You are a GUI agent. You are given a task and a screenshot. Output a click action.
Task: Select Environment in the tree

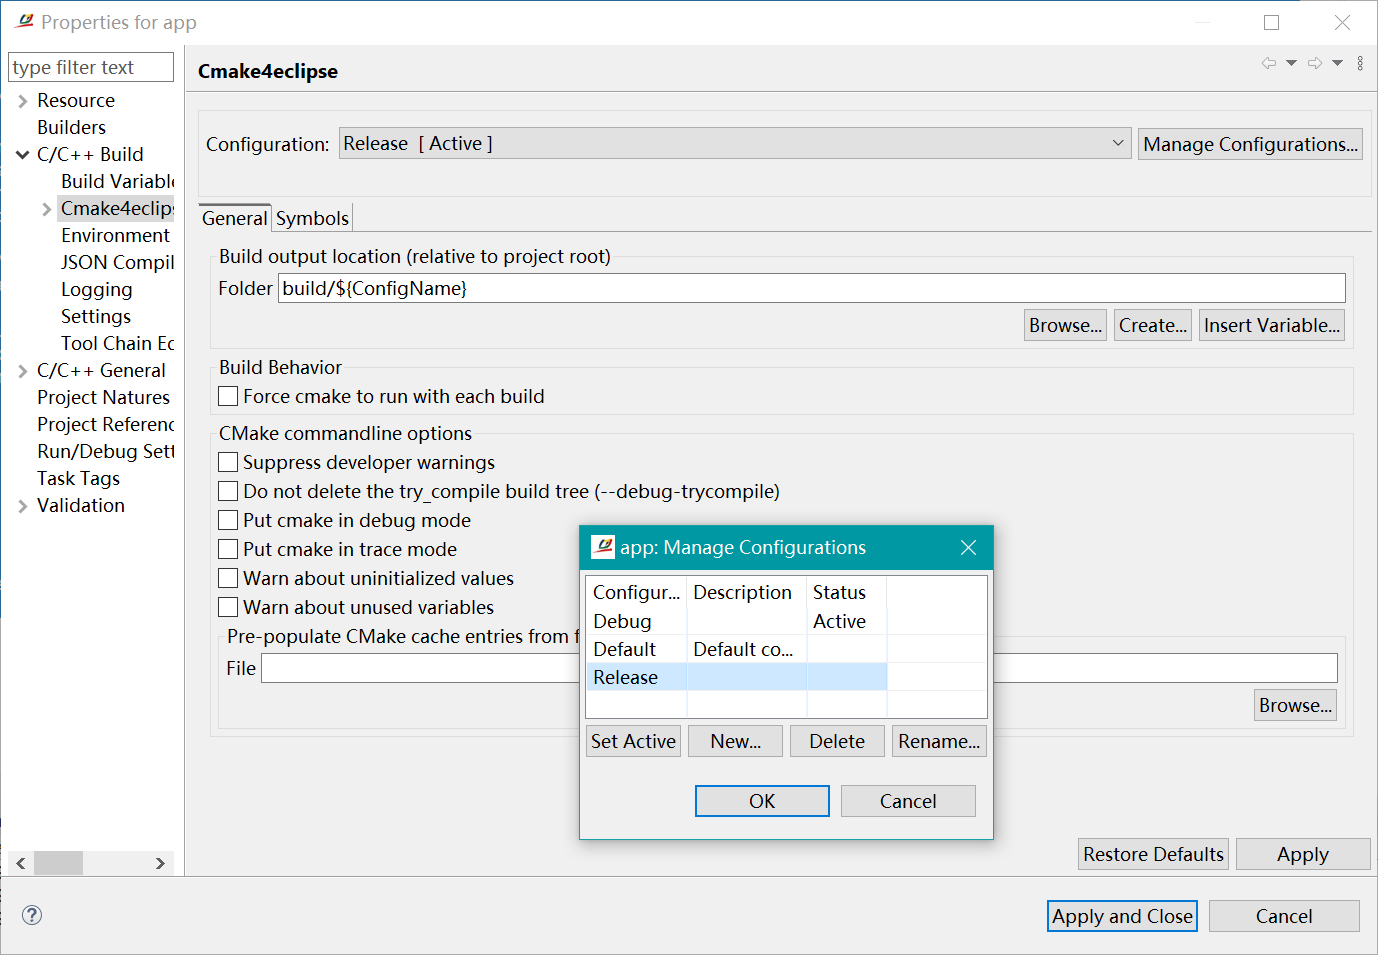(x=115, y=235)
